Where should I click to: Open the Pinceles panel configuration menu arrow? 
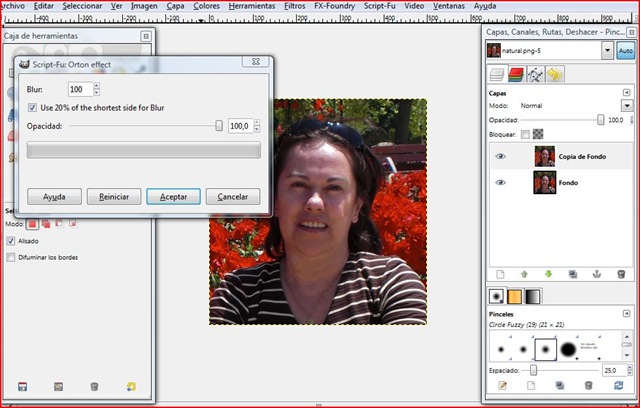627,314
